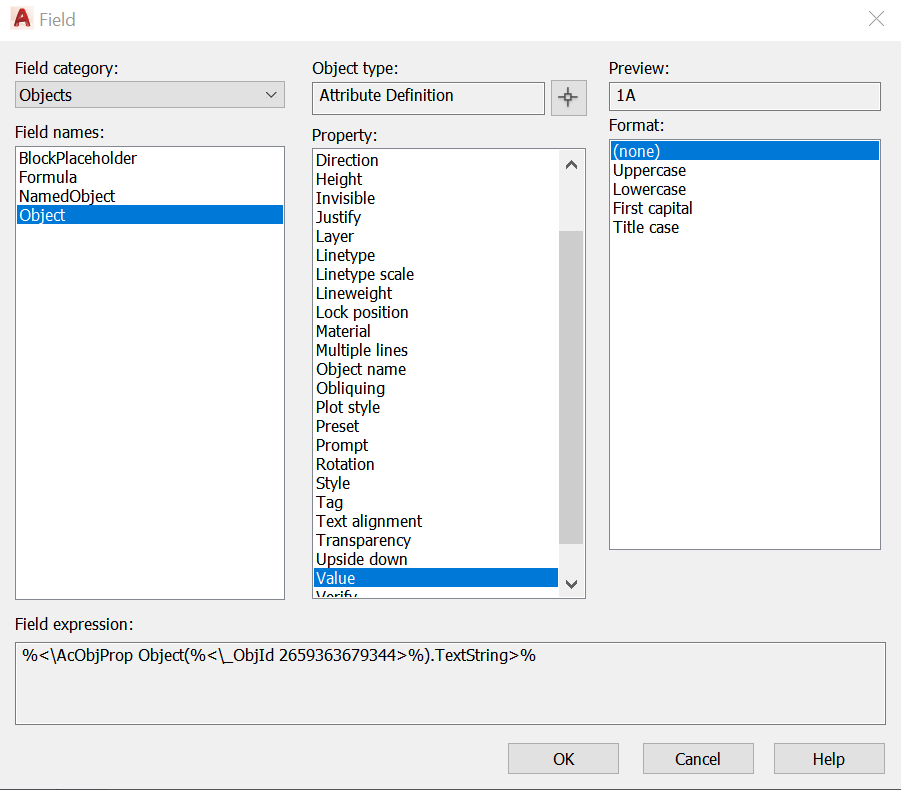Choose Linetype scale property
901x790 pixels.
(x=436, y=274)
